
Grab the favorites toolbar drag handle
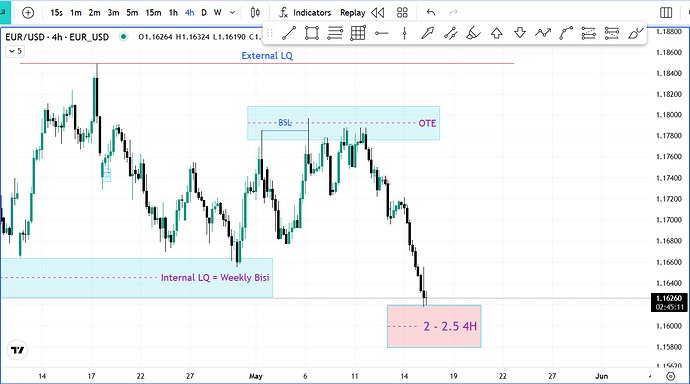click(270, 33)
